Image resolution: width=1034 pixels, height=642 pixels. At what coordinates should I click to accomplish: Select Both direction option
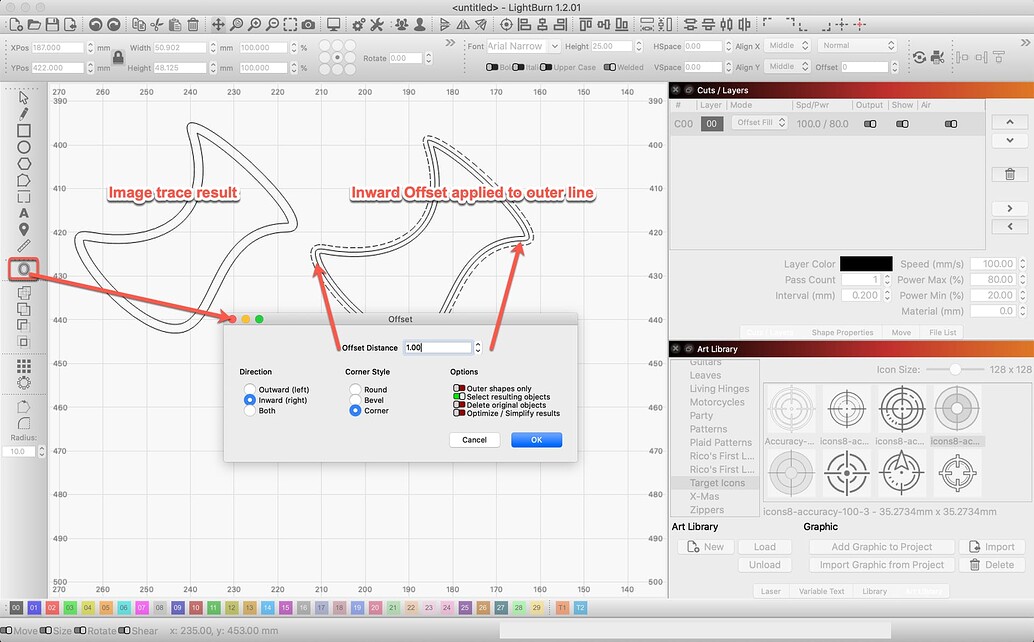click(x=249, y=411)
